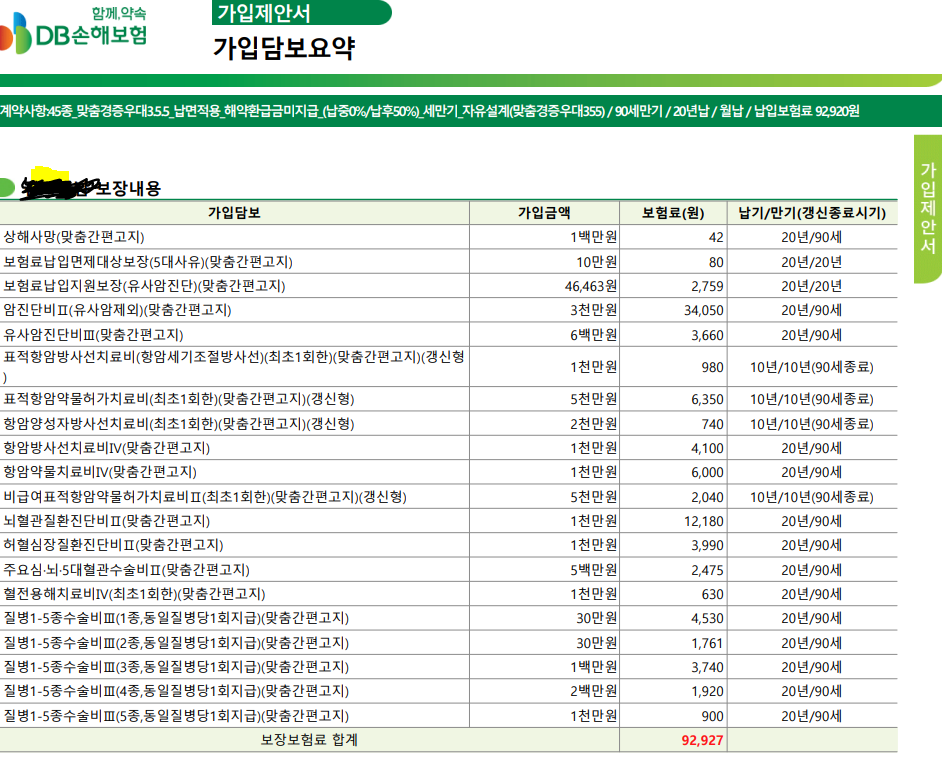This screenshot has width=942, height=759.
Task: Click the 가입제안서 green header label
Action: click(x=302, y=13)
